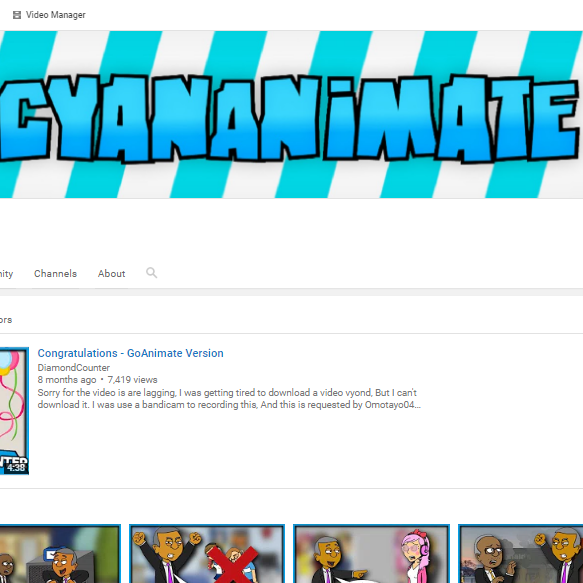This screenshot has height=583, width=583.
Task: Click the 4:38 duration badge
Action: [16, 467]
